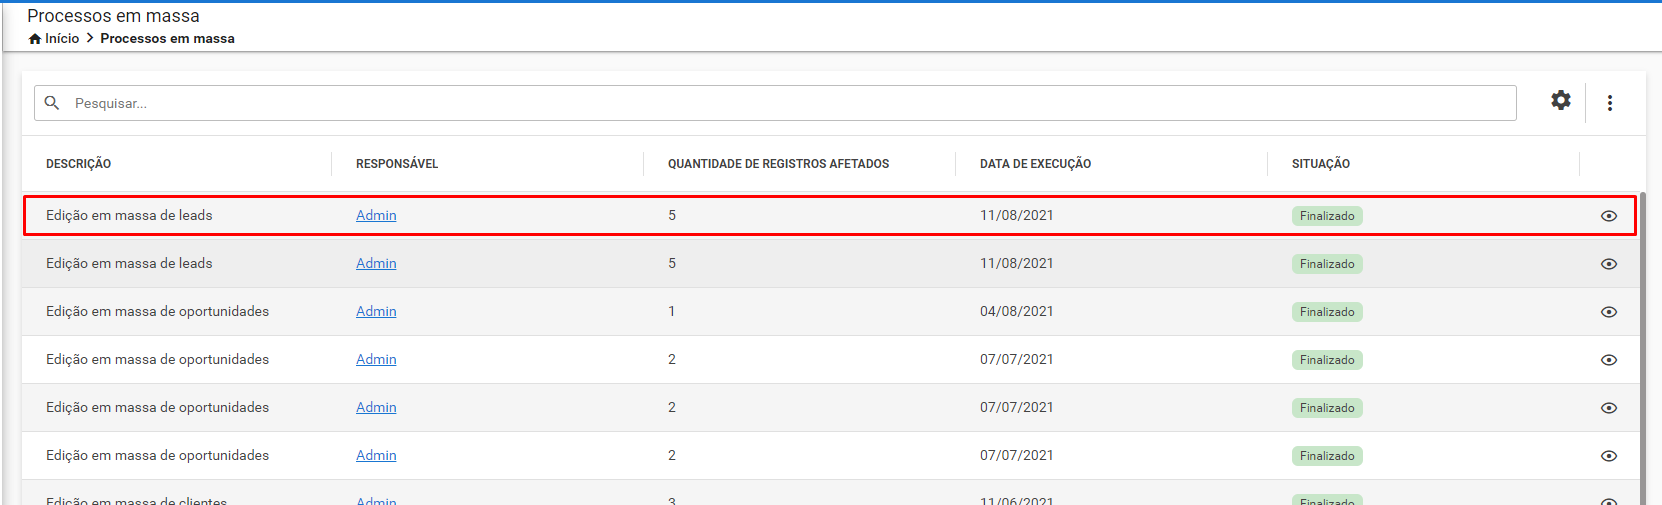The image size is (1662, 505).
Task: Select Edição em massa de oportunidades dated 04/08/2021
Action: pyautogui.click(x=157, y=312)
